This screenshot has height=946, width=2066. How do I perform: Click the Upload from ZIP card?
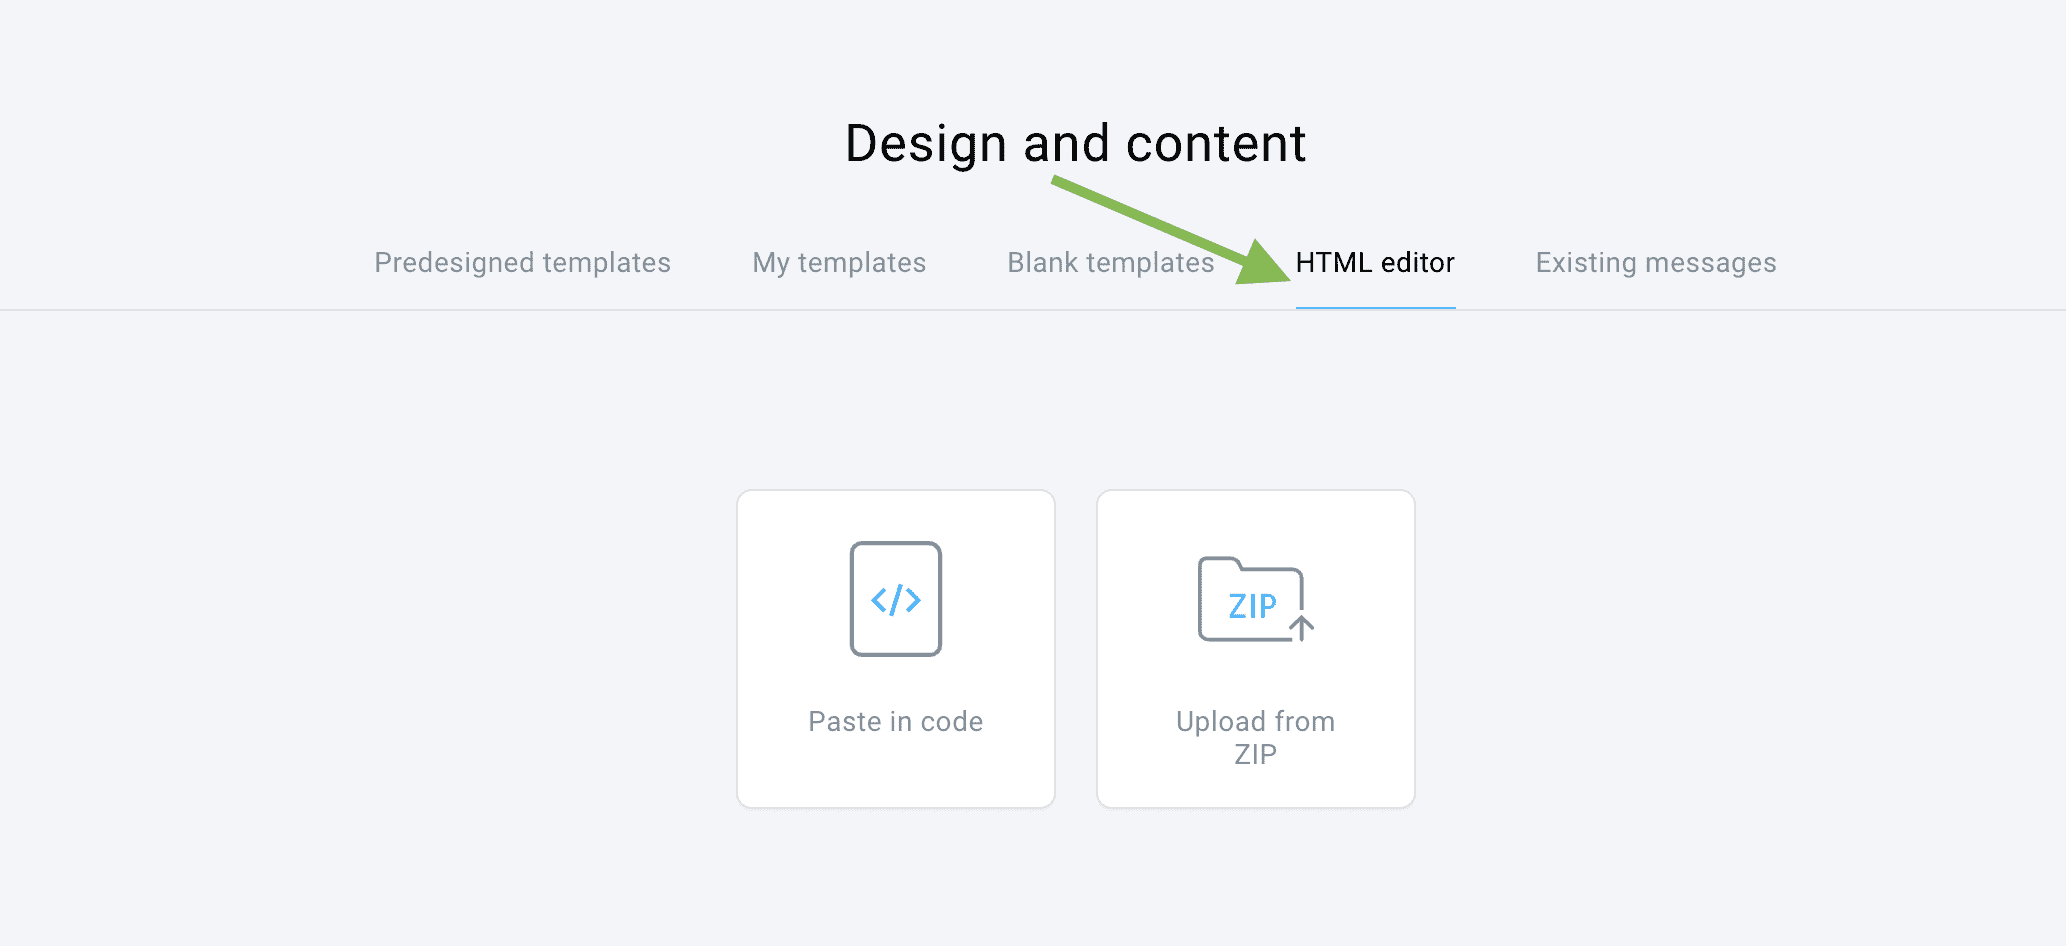point(1255,648)
